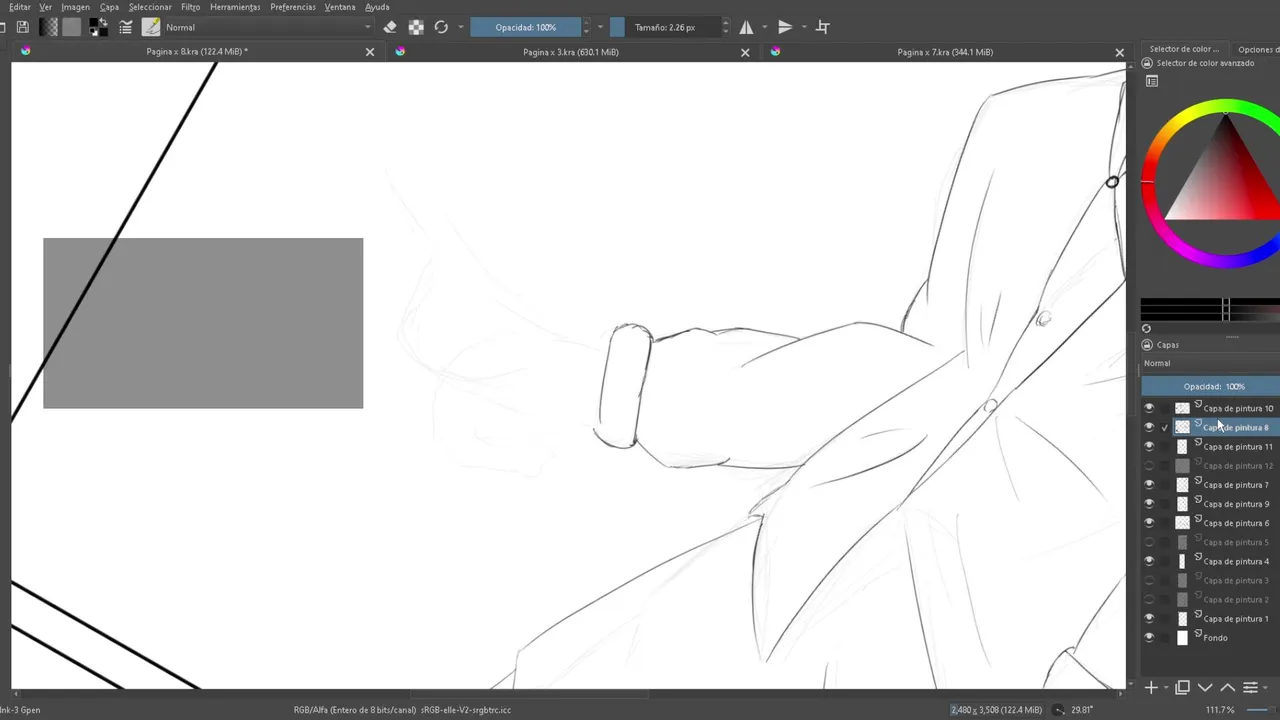This screenshot has height=720, width=1280.
Task: Hide layer Capa de pintura 10
Action: [1149, 408]
